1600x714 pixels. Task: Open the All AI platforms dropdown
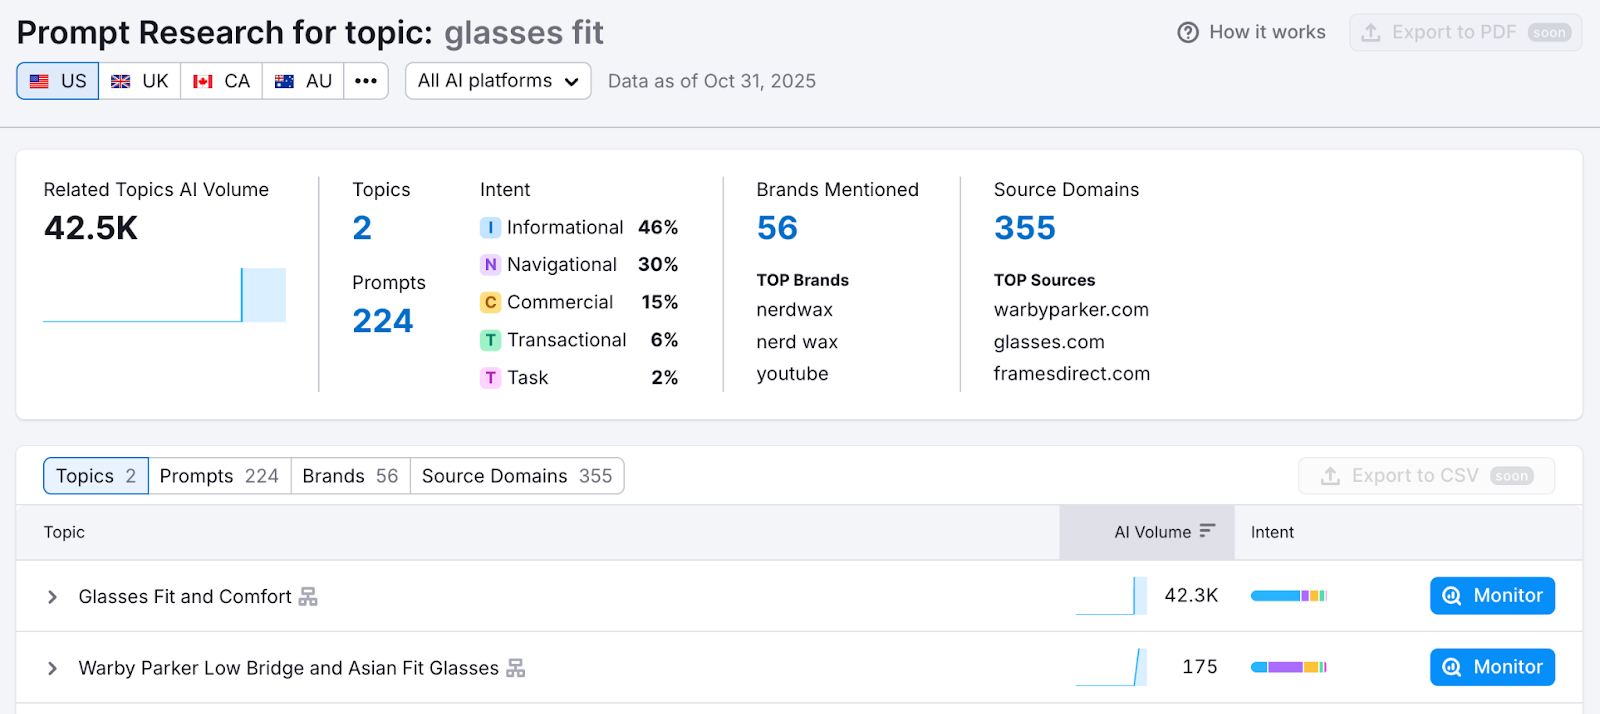pos(498,81)
